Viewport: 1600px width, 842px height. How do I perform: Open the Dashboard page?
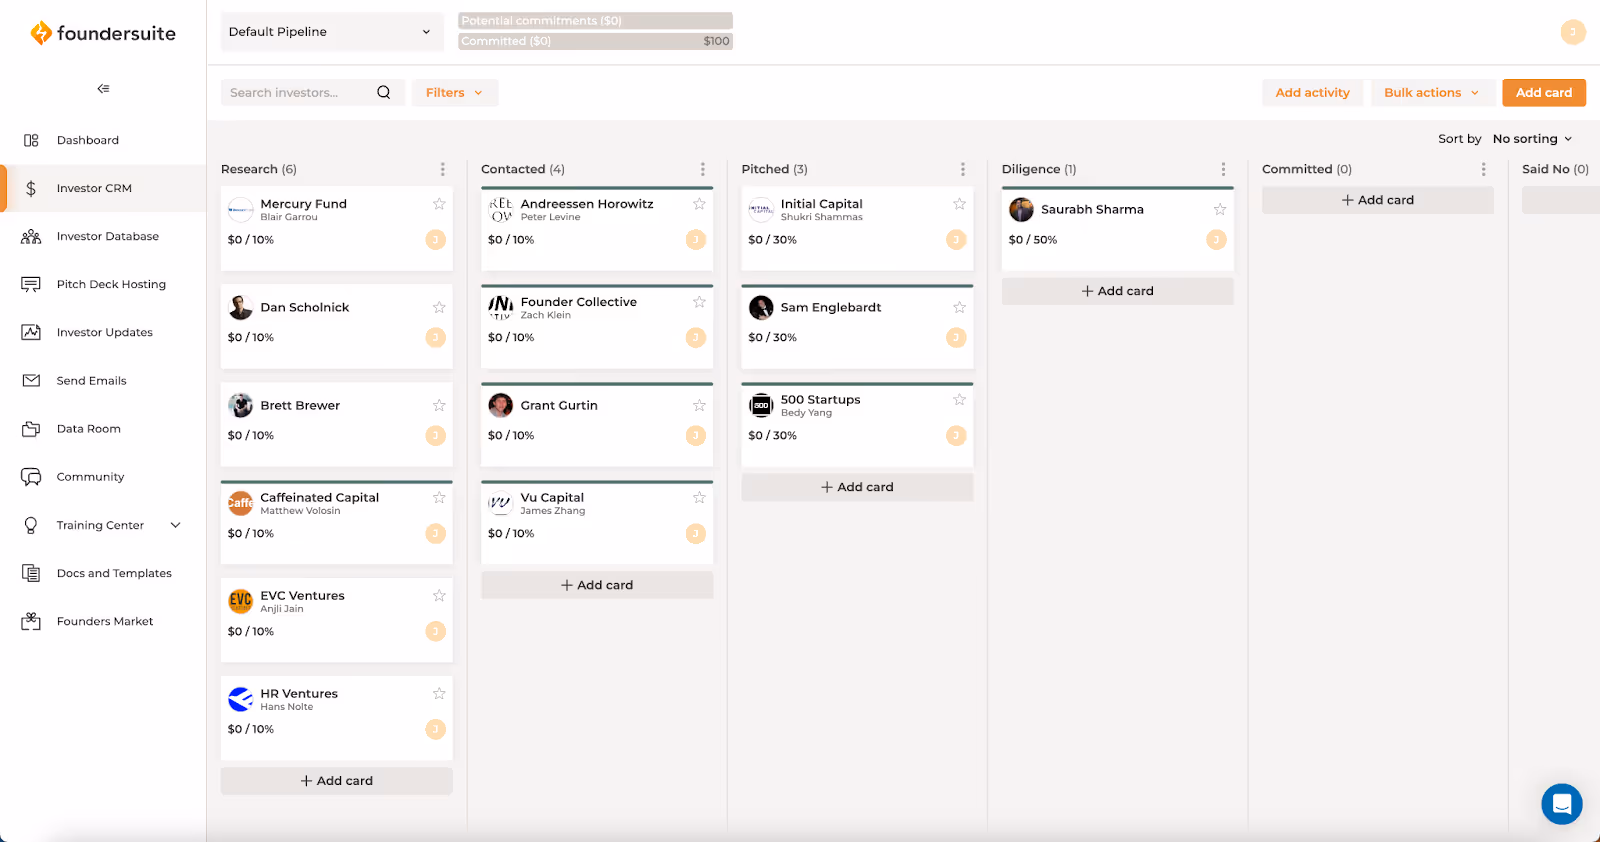88,140
